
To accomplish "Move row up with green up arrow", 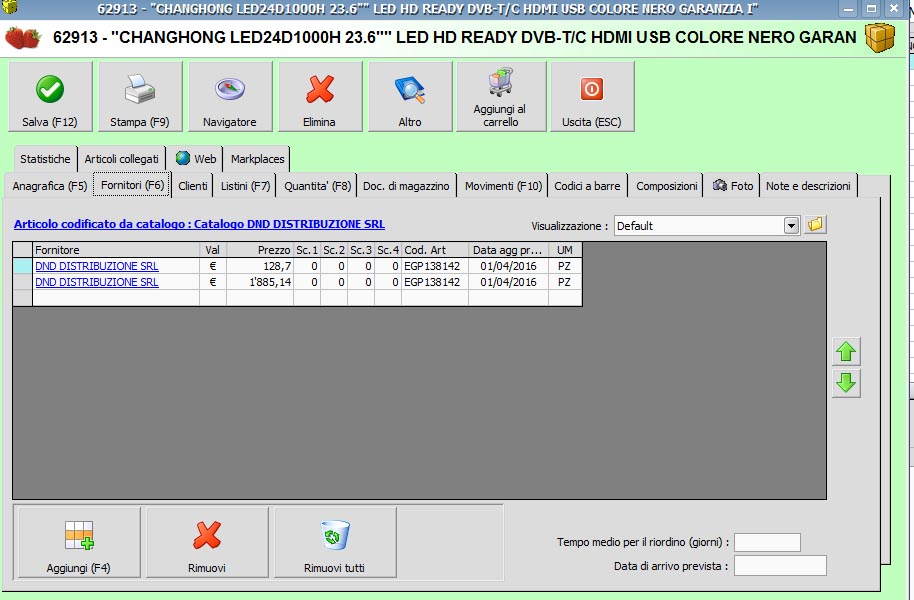I will tap(846, 352).
